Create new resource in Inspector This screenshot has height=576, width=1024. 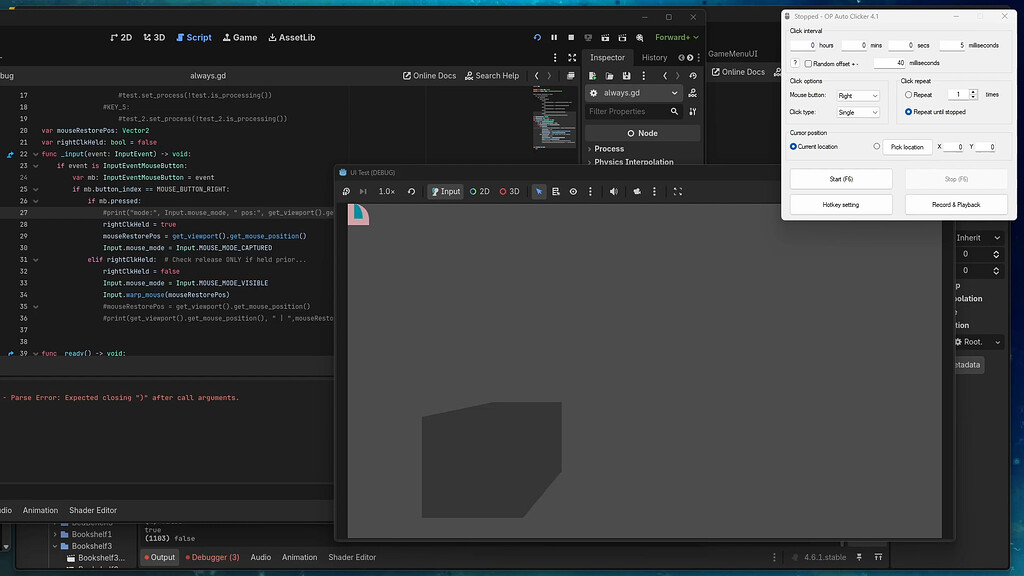click(592, 76)
